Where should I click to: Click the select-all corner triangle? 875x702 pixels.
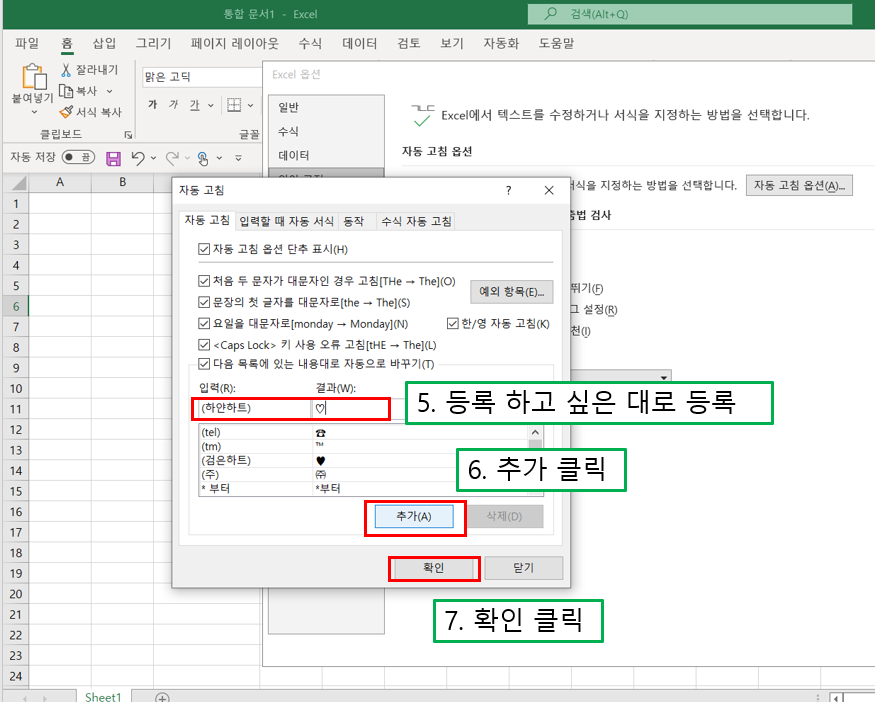tap(19, 183)
